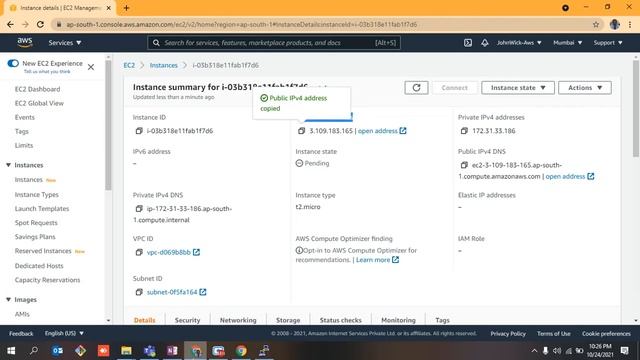Copy the Instance ID value

tap(139, 131)
